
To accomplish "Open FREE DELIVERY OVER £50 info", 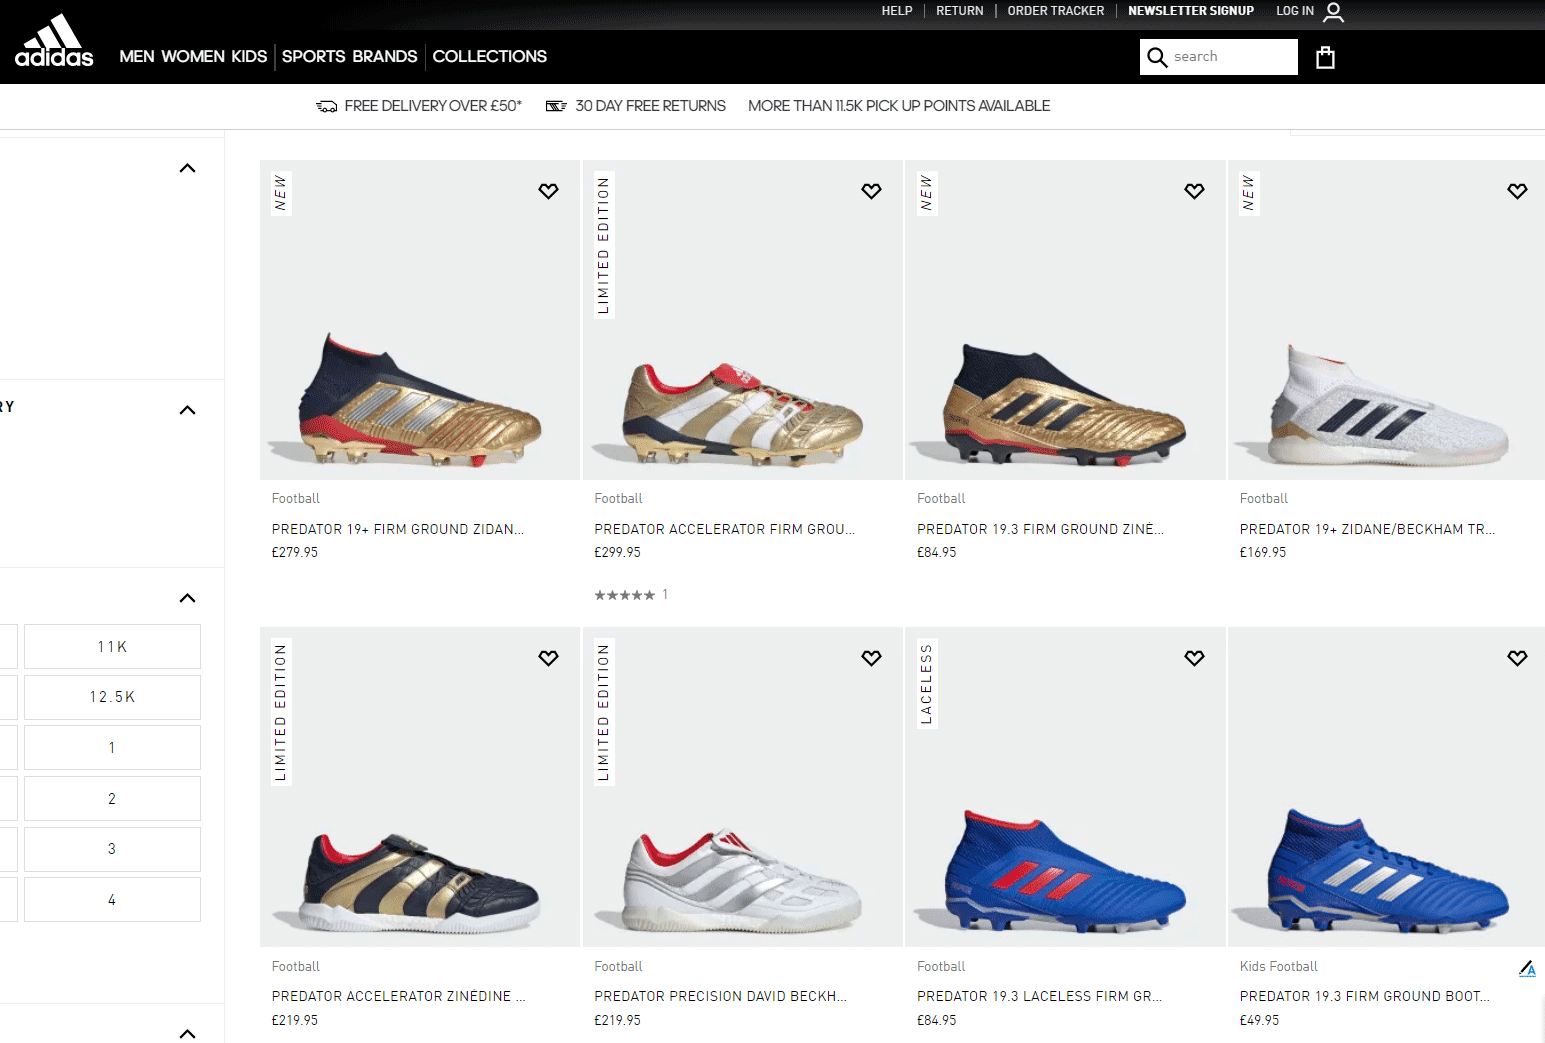I will [x=433, y=106].
